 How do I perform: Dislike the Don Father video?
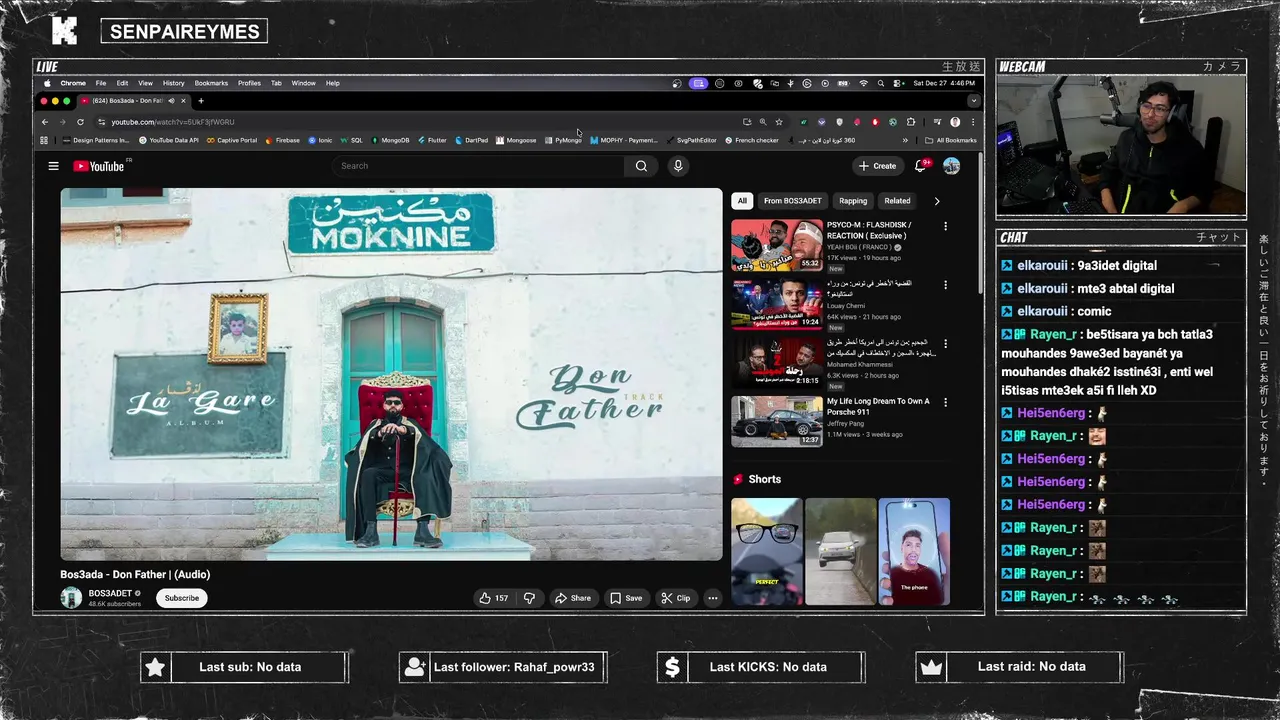[529, 598]
